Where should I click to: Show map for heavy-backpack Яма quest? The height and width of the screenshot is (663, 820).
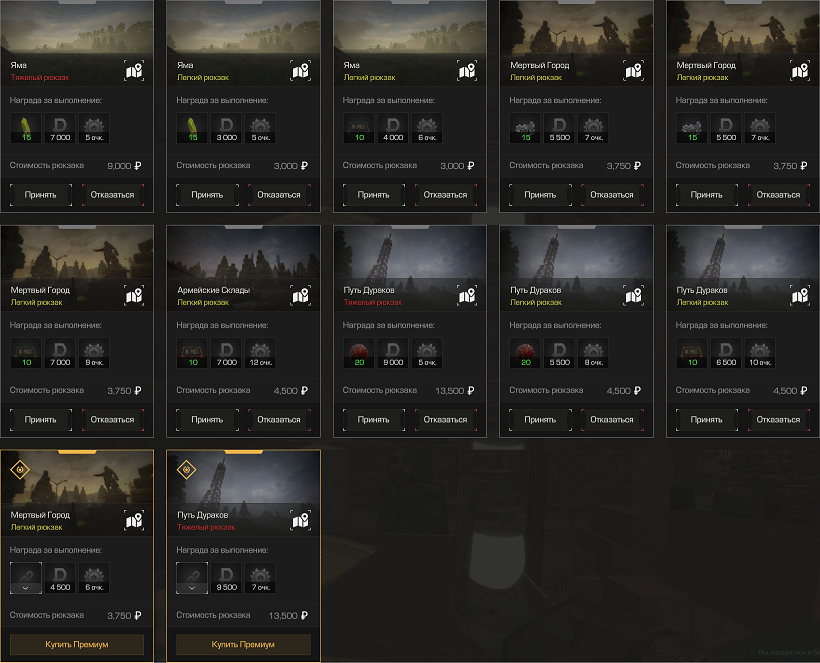coord(134,71)
